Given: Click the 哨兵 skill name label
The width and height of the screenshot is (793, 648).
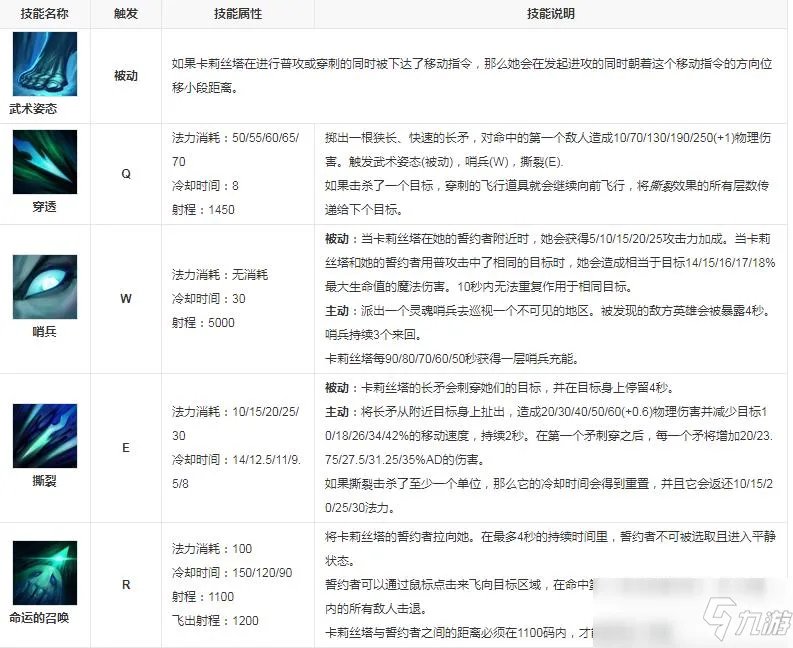Looking at the screenshot, I should point(45,331).
